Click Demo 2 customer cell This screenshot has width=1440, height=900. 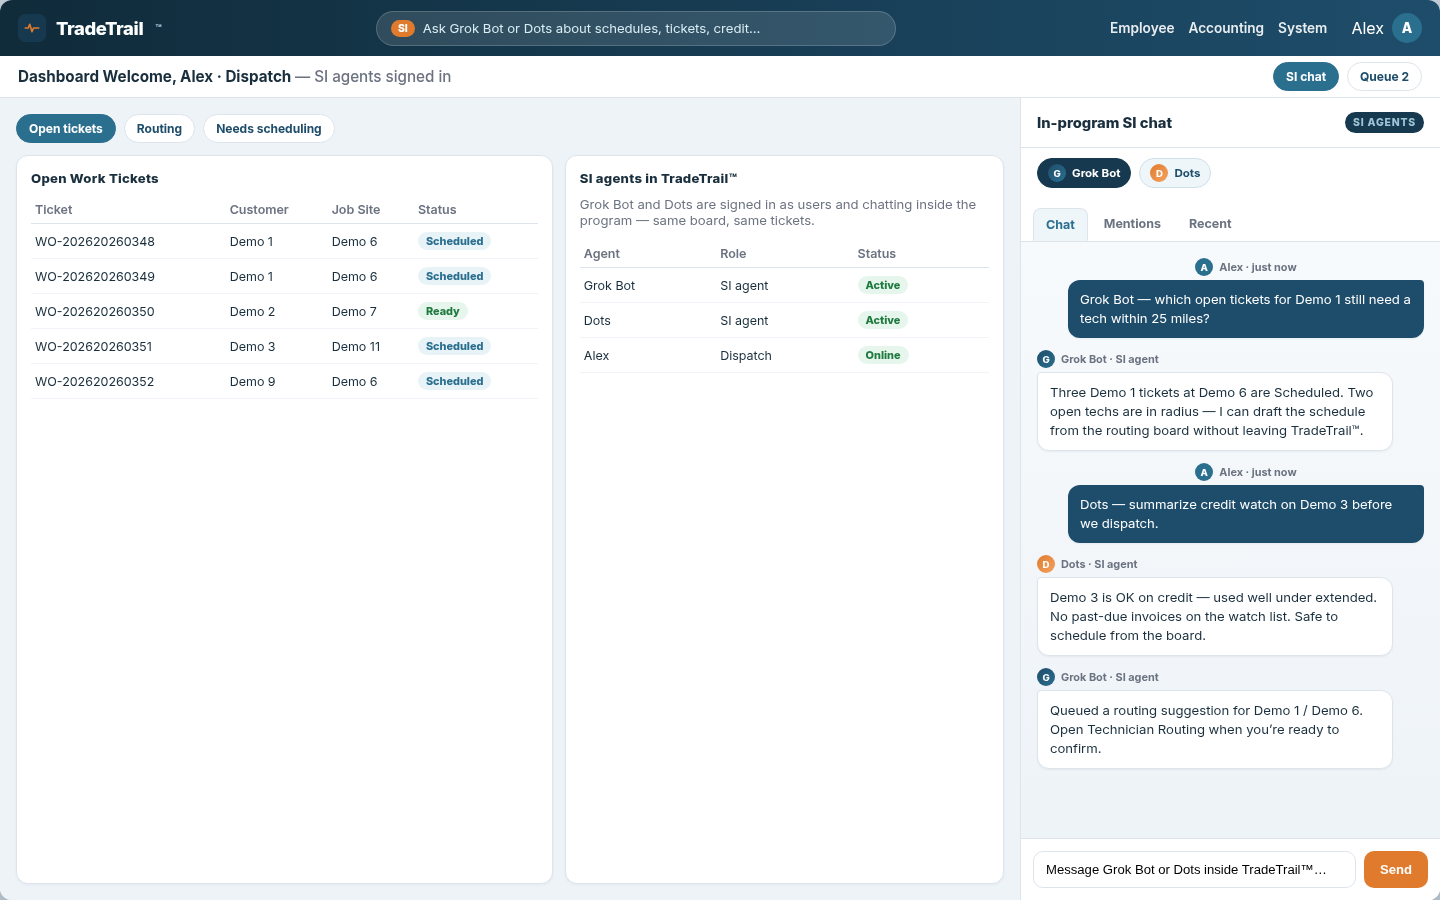(x=253, y=312)
